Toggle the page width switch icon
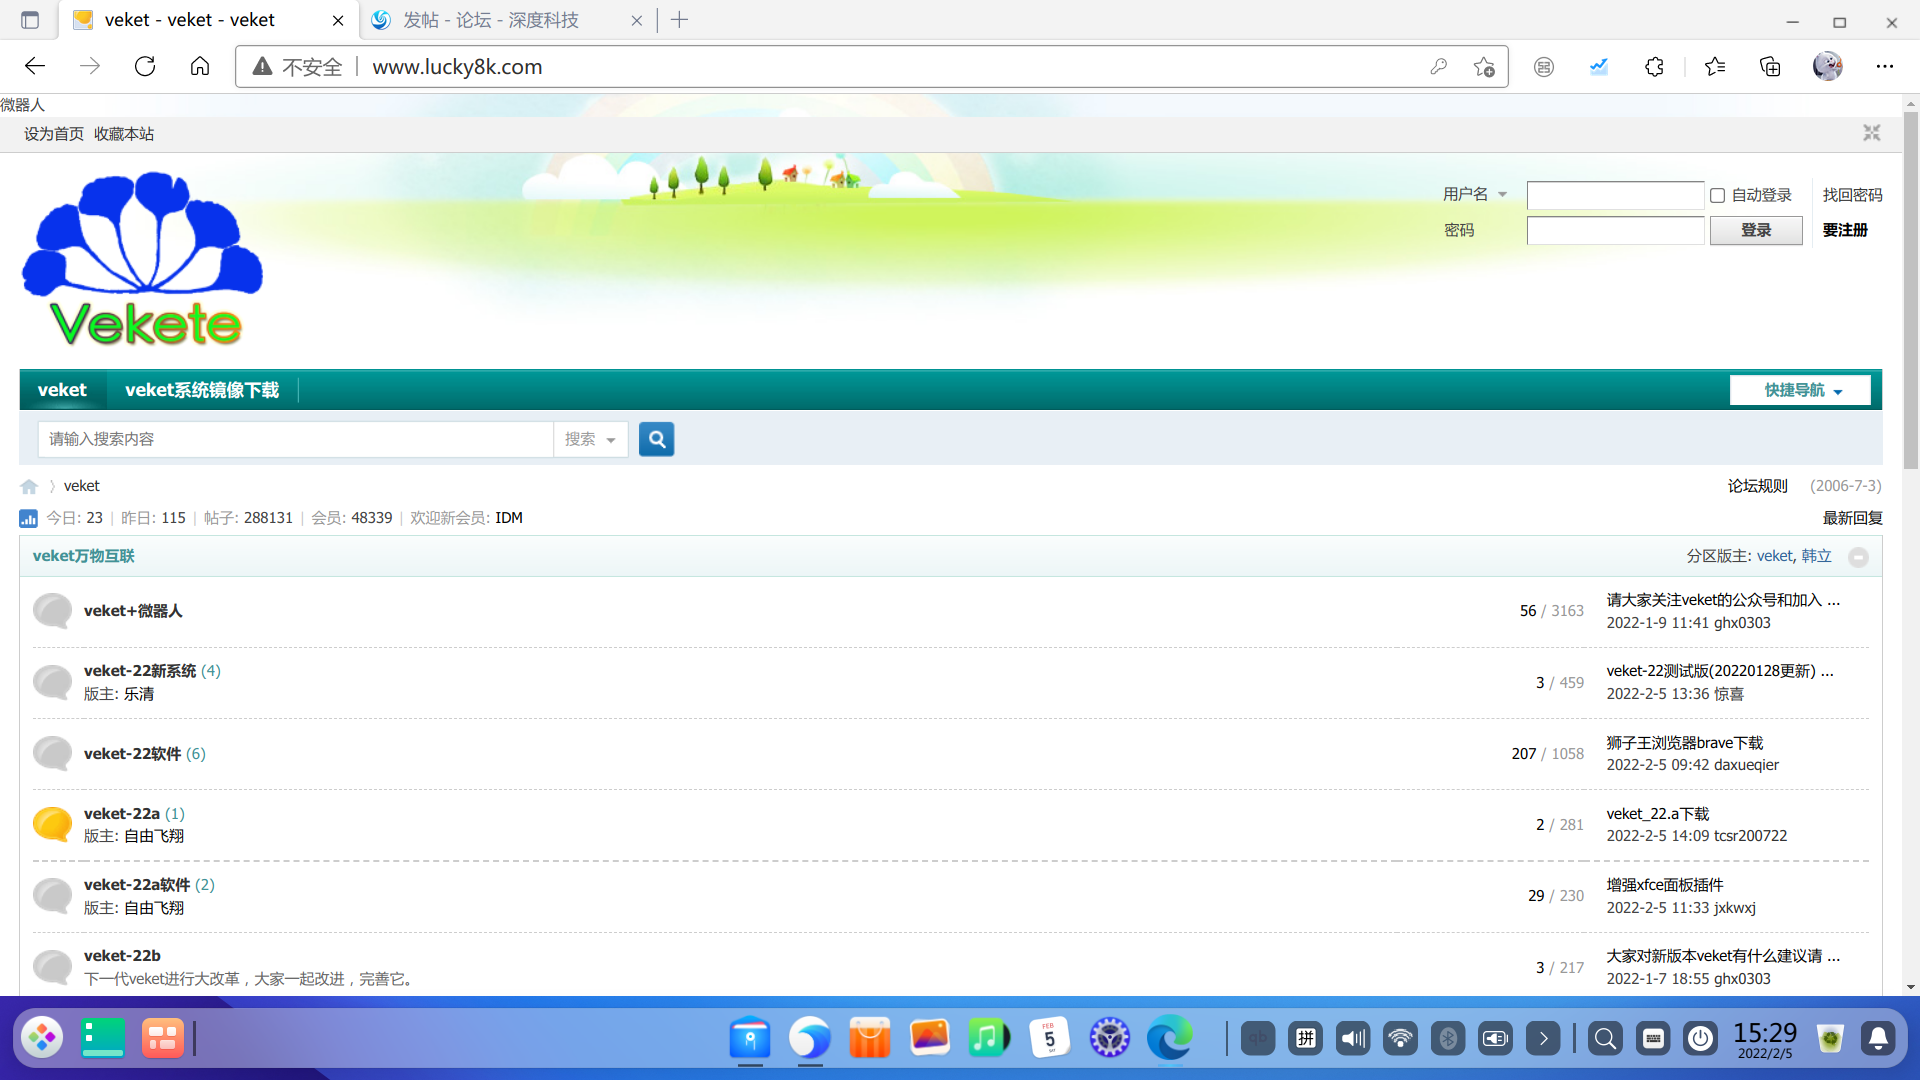This screenshot has height=1080, width=1920. [1871, 133]
